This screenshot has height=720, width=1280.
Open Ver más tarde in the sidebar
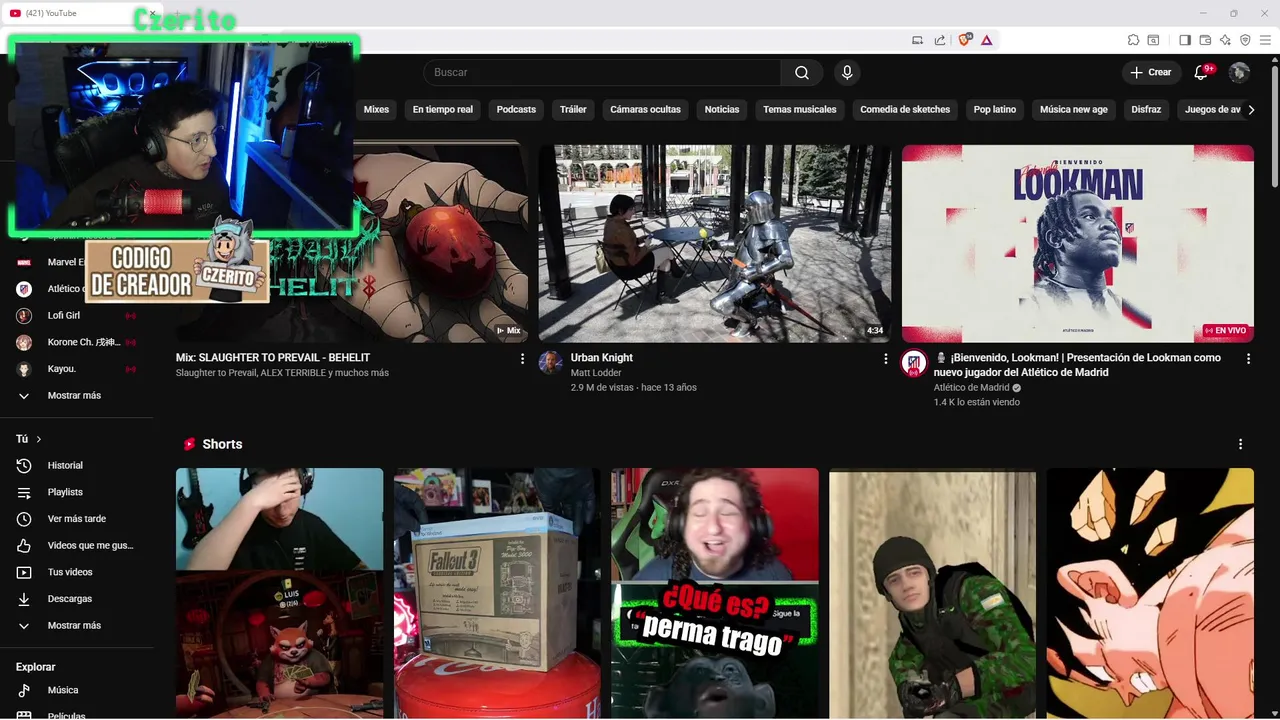76,519
